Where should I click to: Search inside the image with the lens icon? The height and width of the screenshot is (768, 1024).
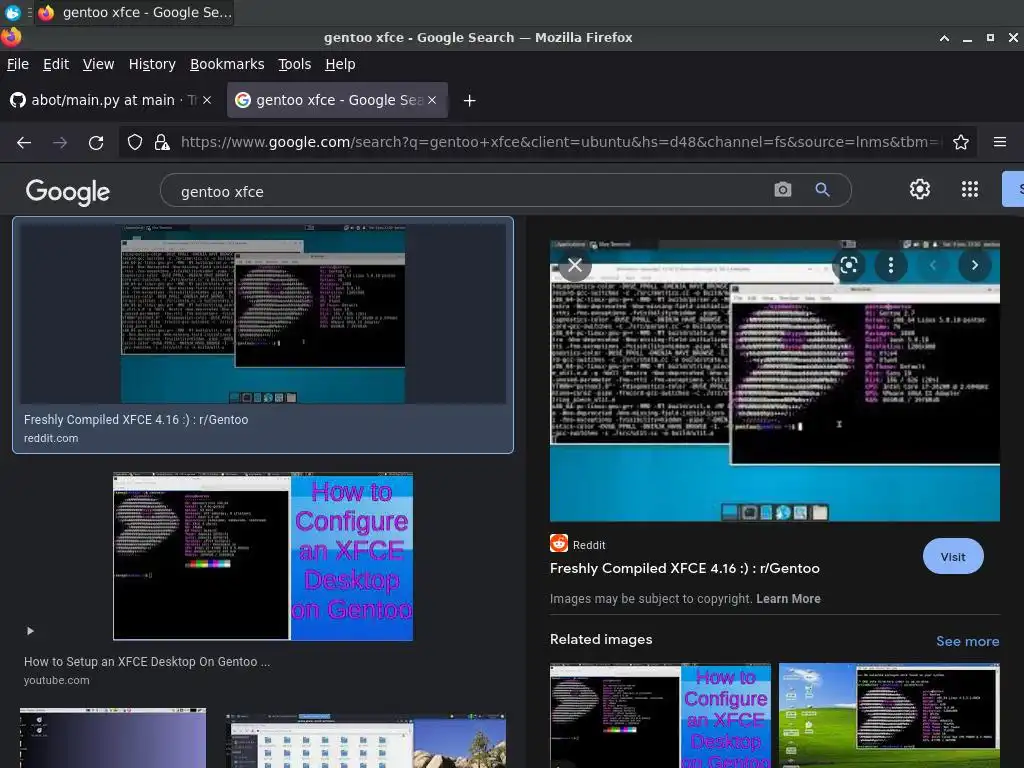pyautogui.click(x=848, y=265)
